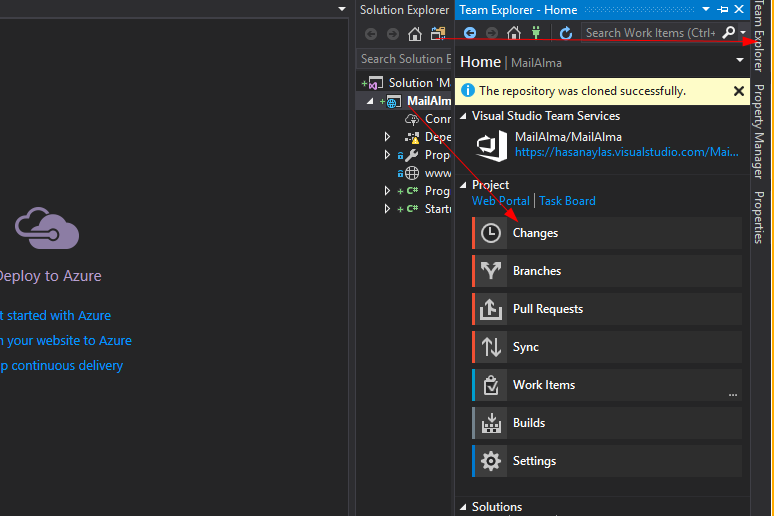Expand the Startup.cs node
This screenshot has height=516, width=774.
pos(387,209)
